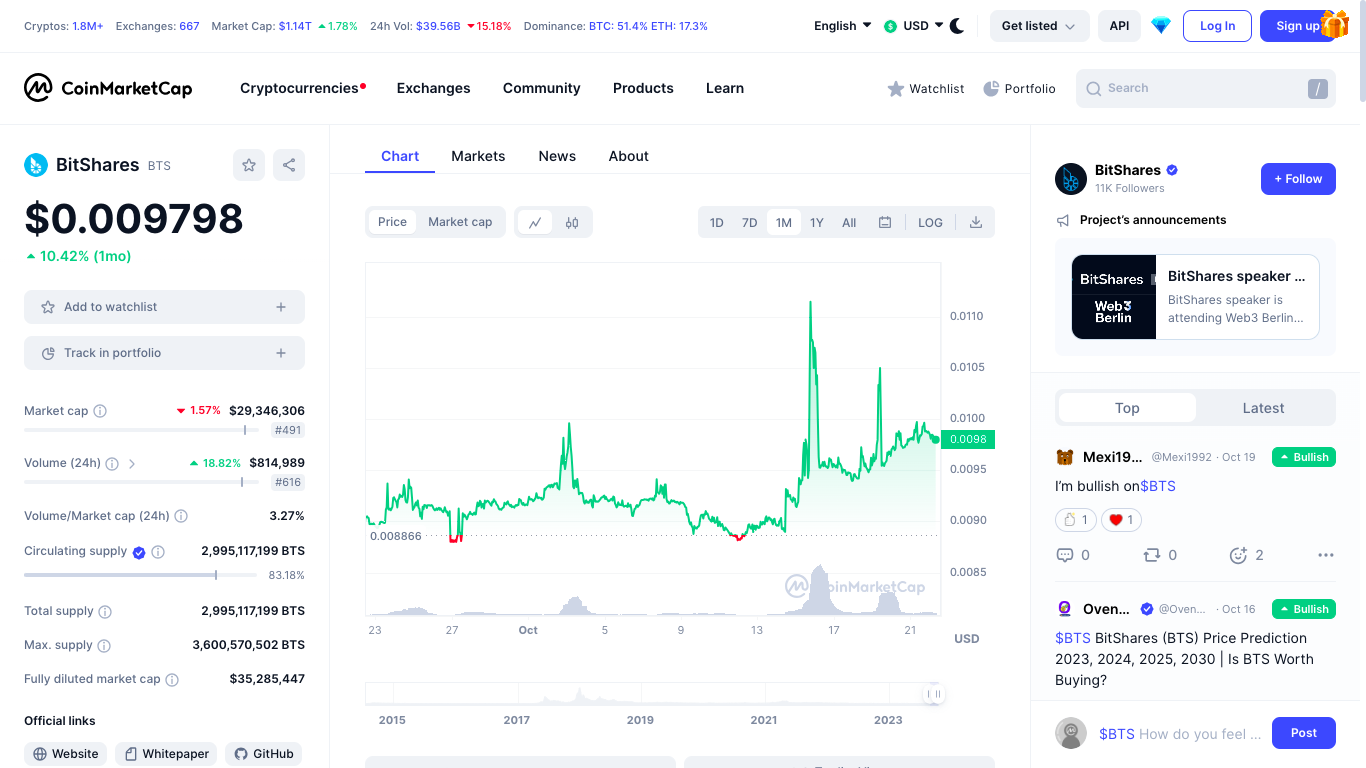Select 1Y chart range
This screenshot has height=768, width=1366.
tap(817, 222)
